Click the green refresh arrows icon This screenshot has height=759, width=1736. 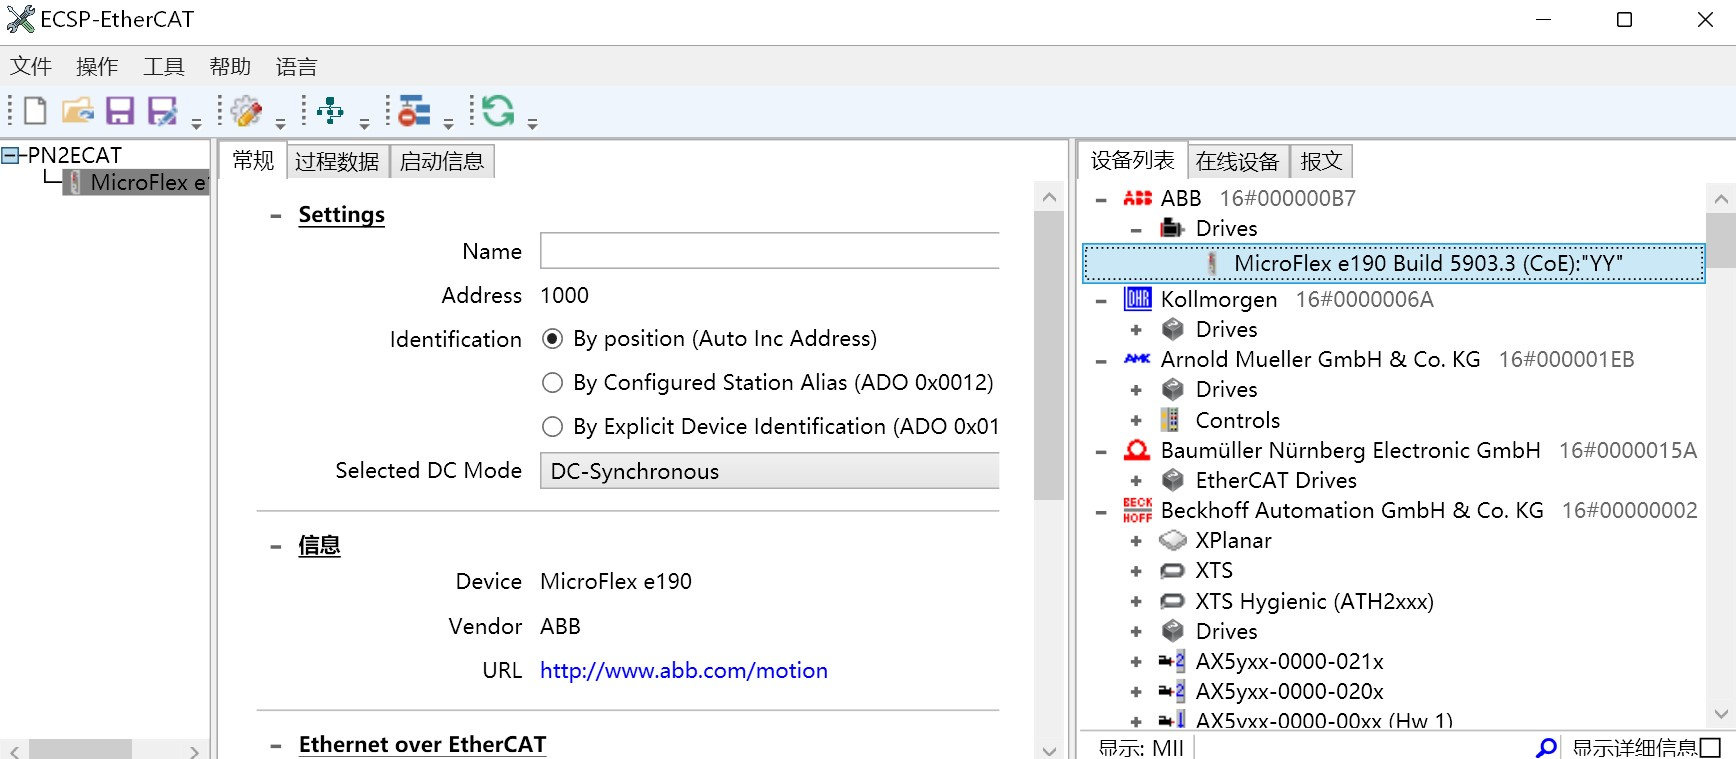point(498,110)
